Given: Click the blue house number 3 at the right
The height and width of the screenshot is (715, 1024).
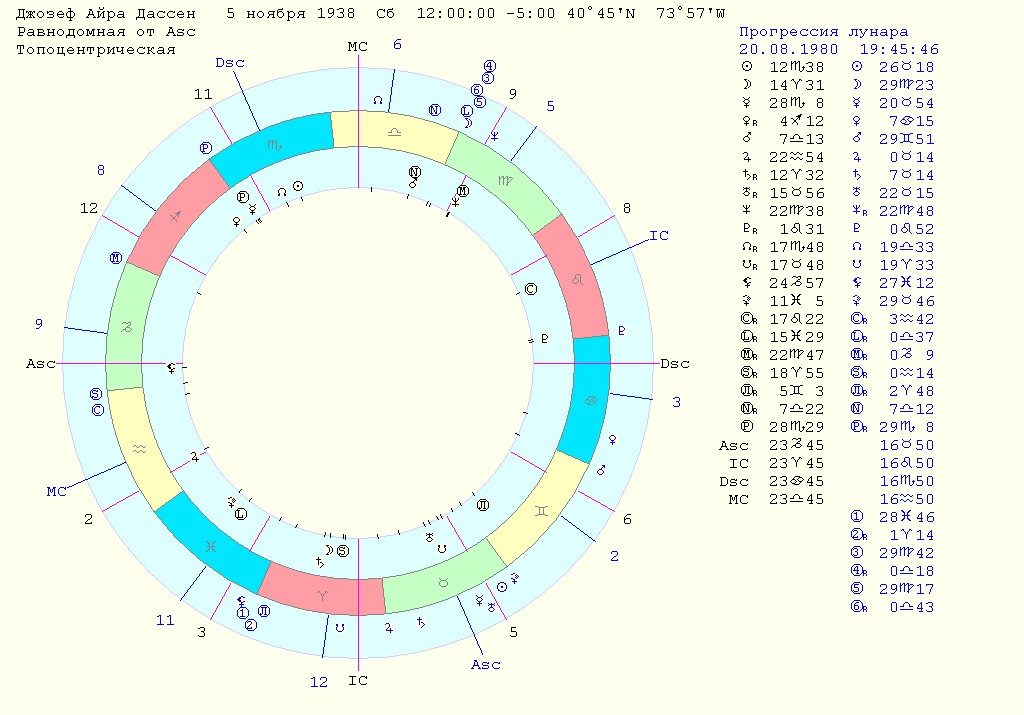Looking at the screenshot, I should pos(677,403).
